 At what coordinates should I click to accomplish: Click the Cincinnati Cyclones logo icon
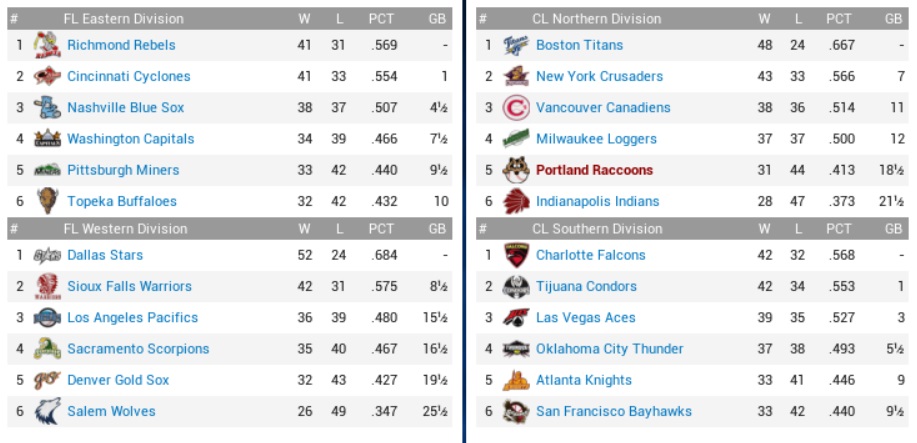pos(46,76)
